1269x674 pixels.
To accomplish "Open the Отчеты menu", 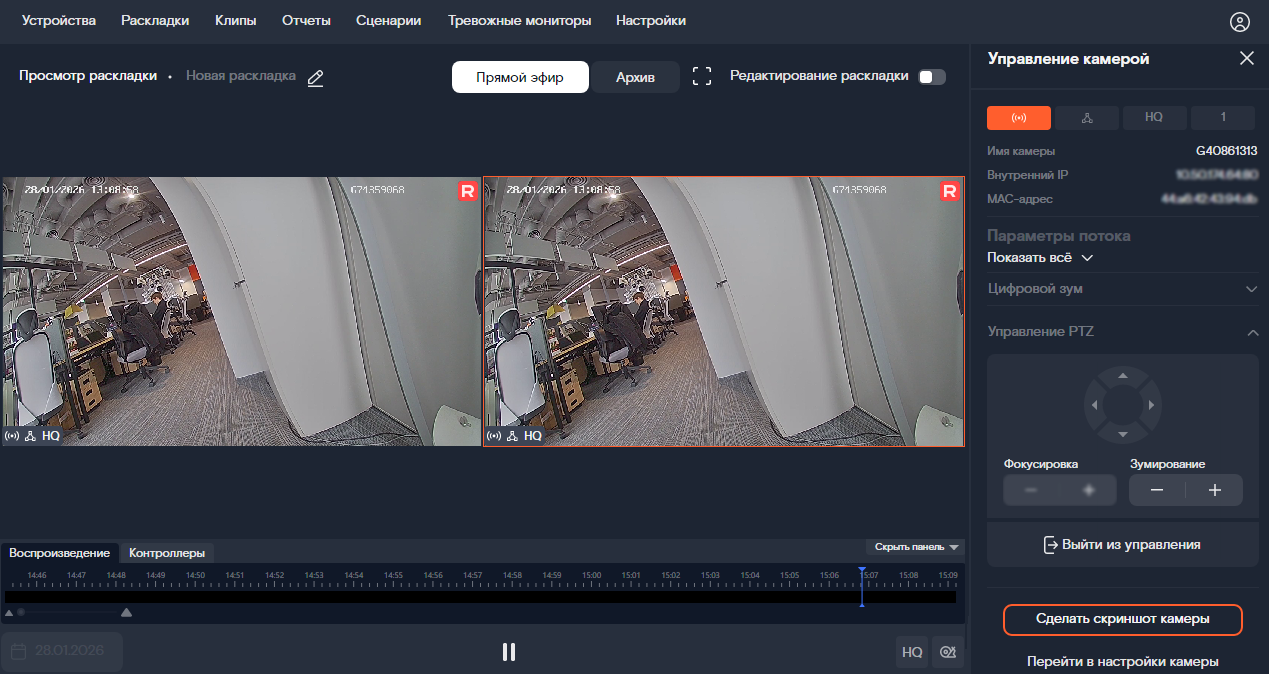I will (306, 21).
